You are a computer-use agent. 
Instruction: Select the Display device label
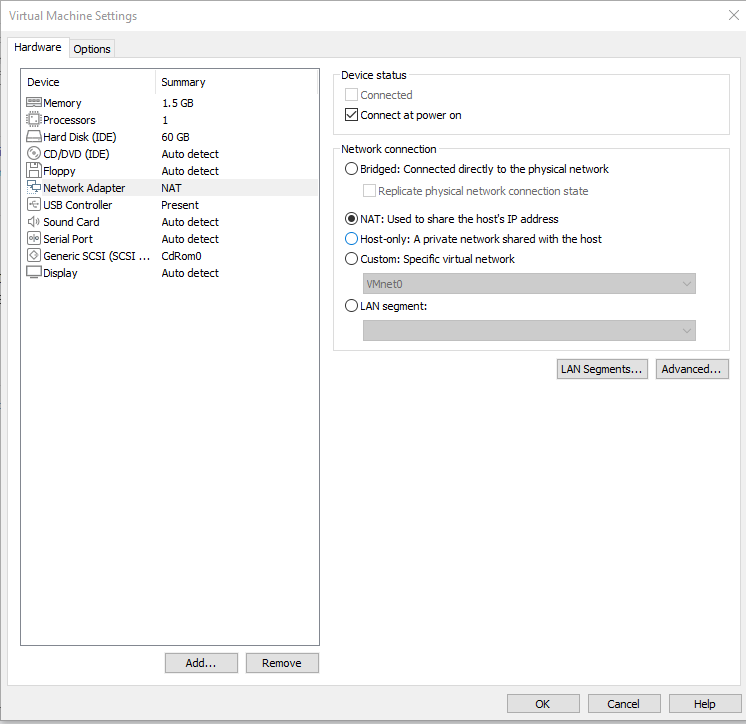[x=60, y=273]
